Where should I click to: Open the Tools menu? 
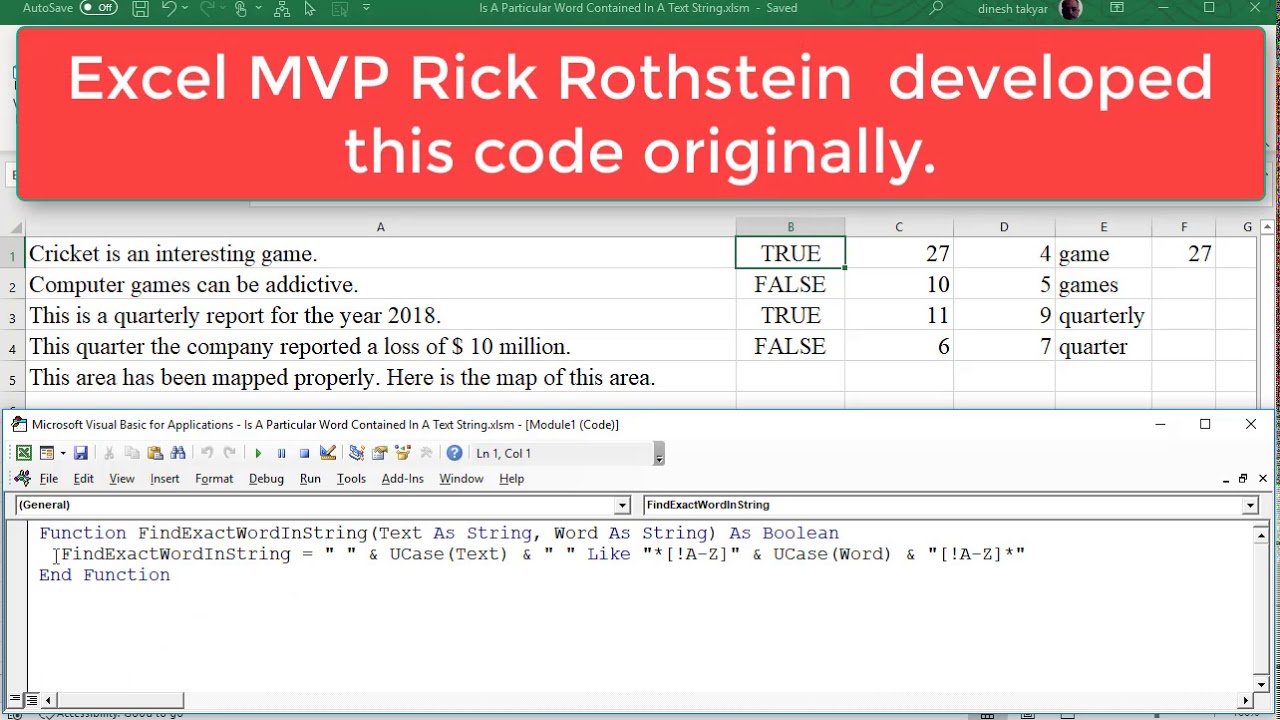351,479
